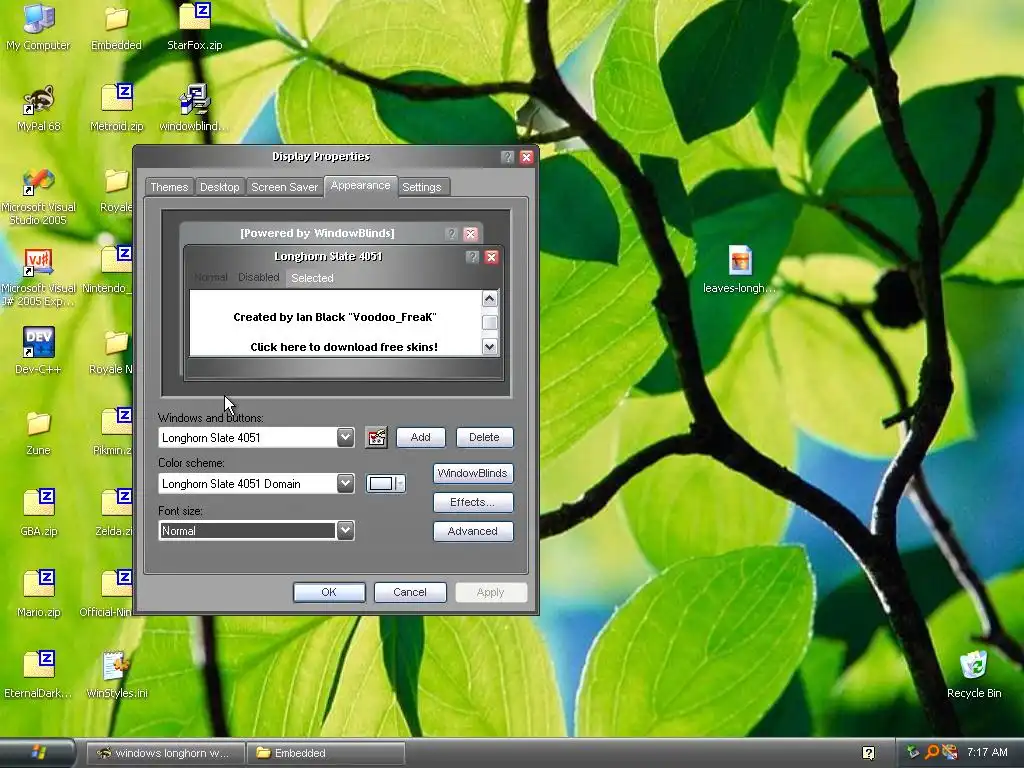Open the Start button on taskbar
1024x768 pixels.
(x=37, y=752)
